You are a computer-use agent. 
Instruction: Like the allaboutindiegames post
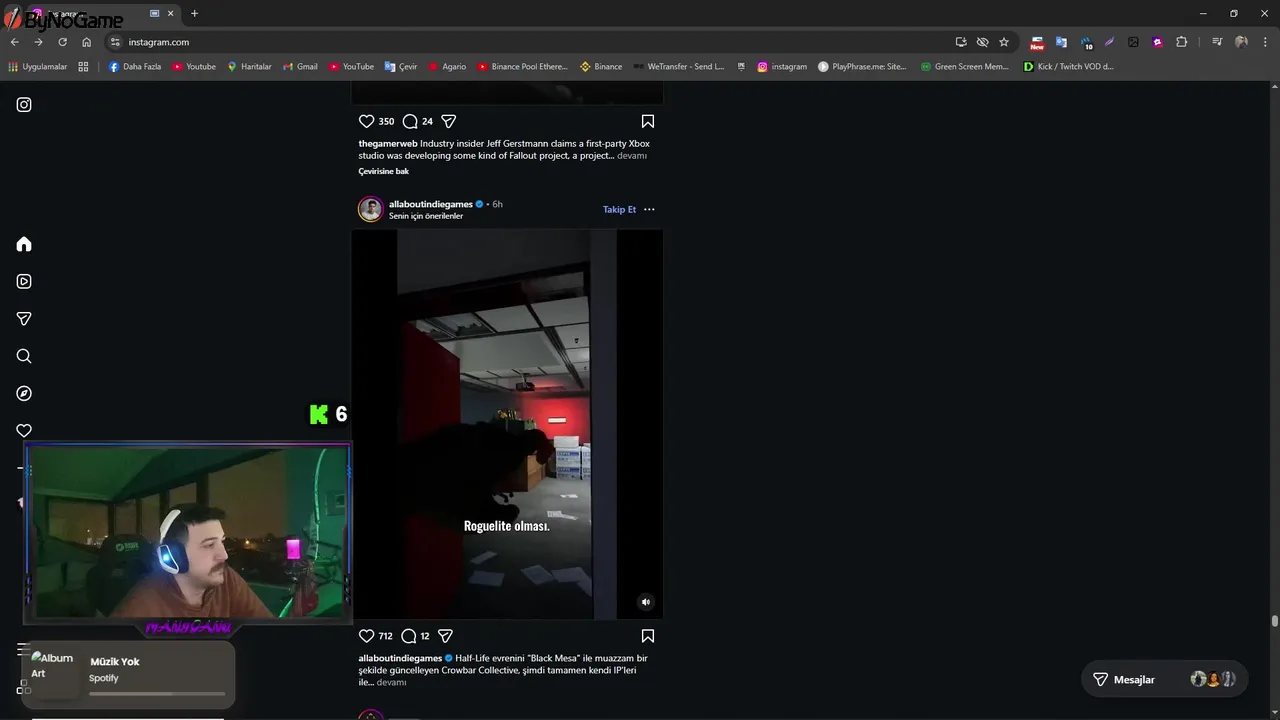(x=366, y=636)
